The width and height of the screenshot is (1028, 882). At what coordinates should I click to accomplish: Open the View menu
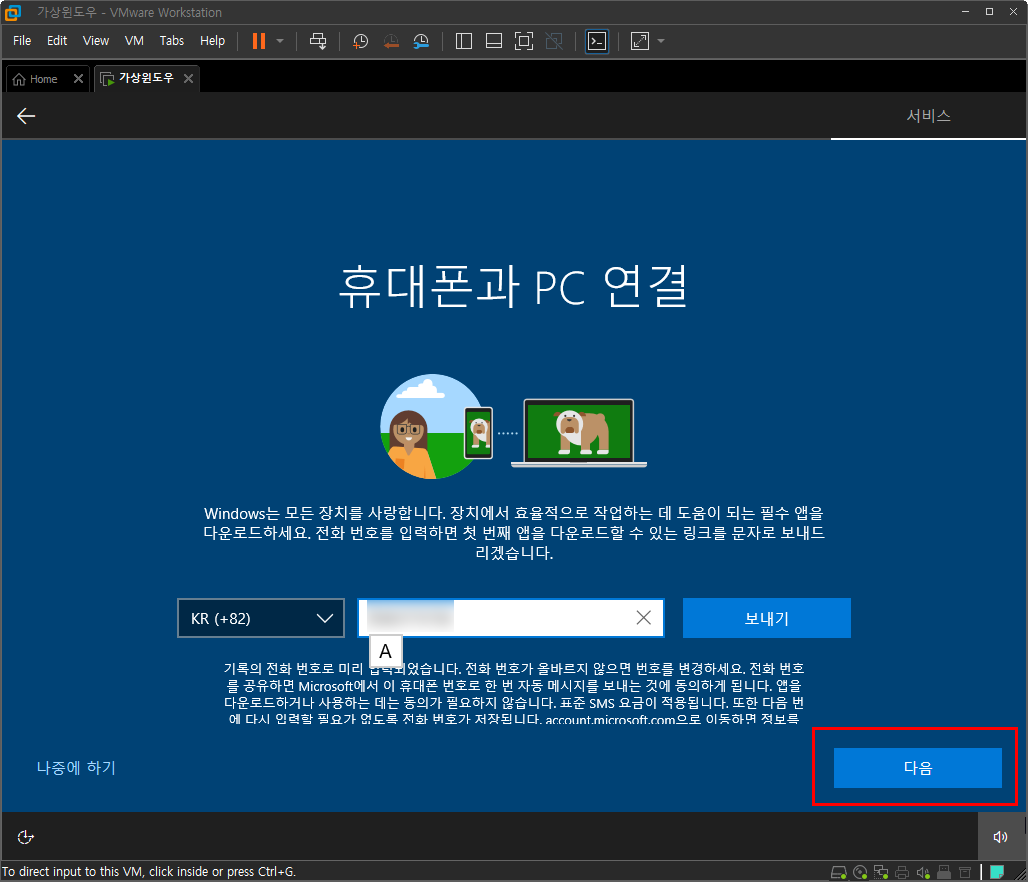[x=96, y=41]
